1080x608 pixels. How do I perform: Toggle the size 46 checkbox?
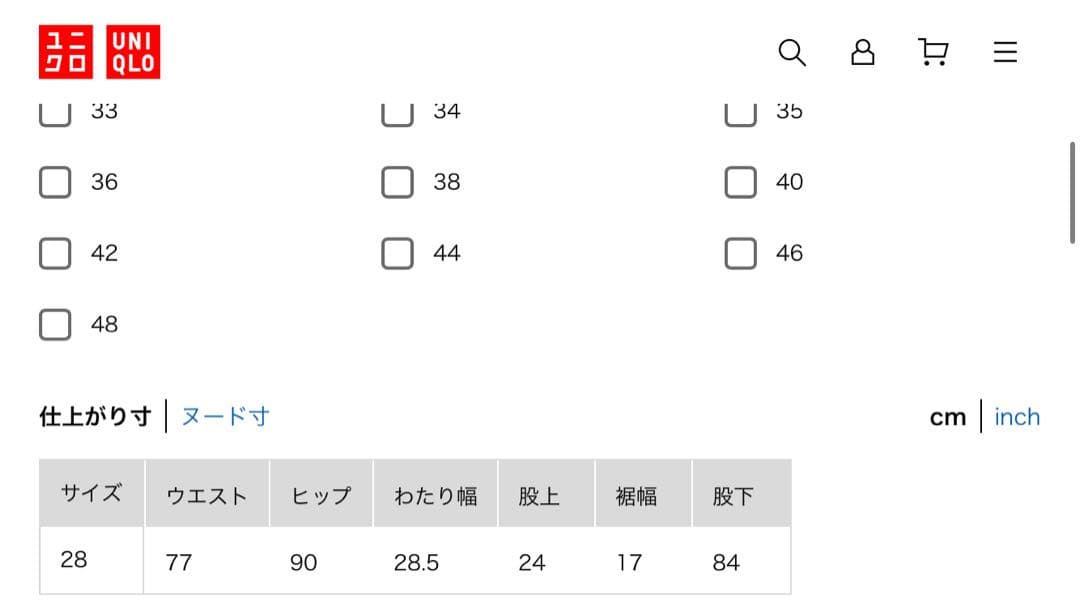pos(740,253)
